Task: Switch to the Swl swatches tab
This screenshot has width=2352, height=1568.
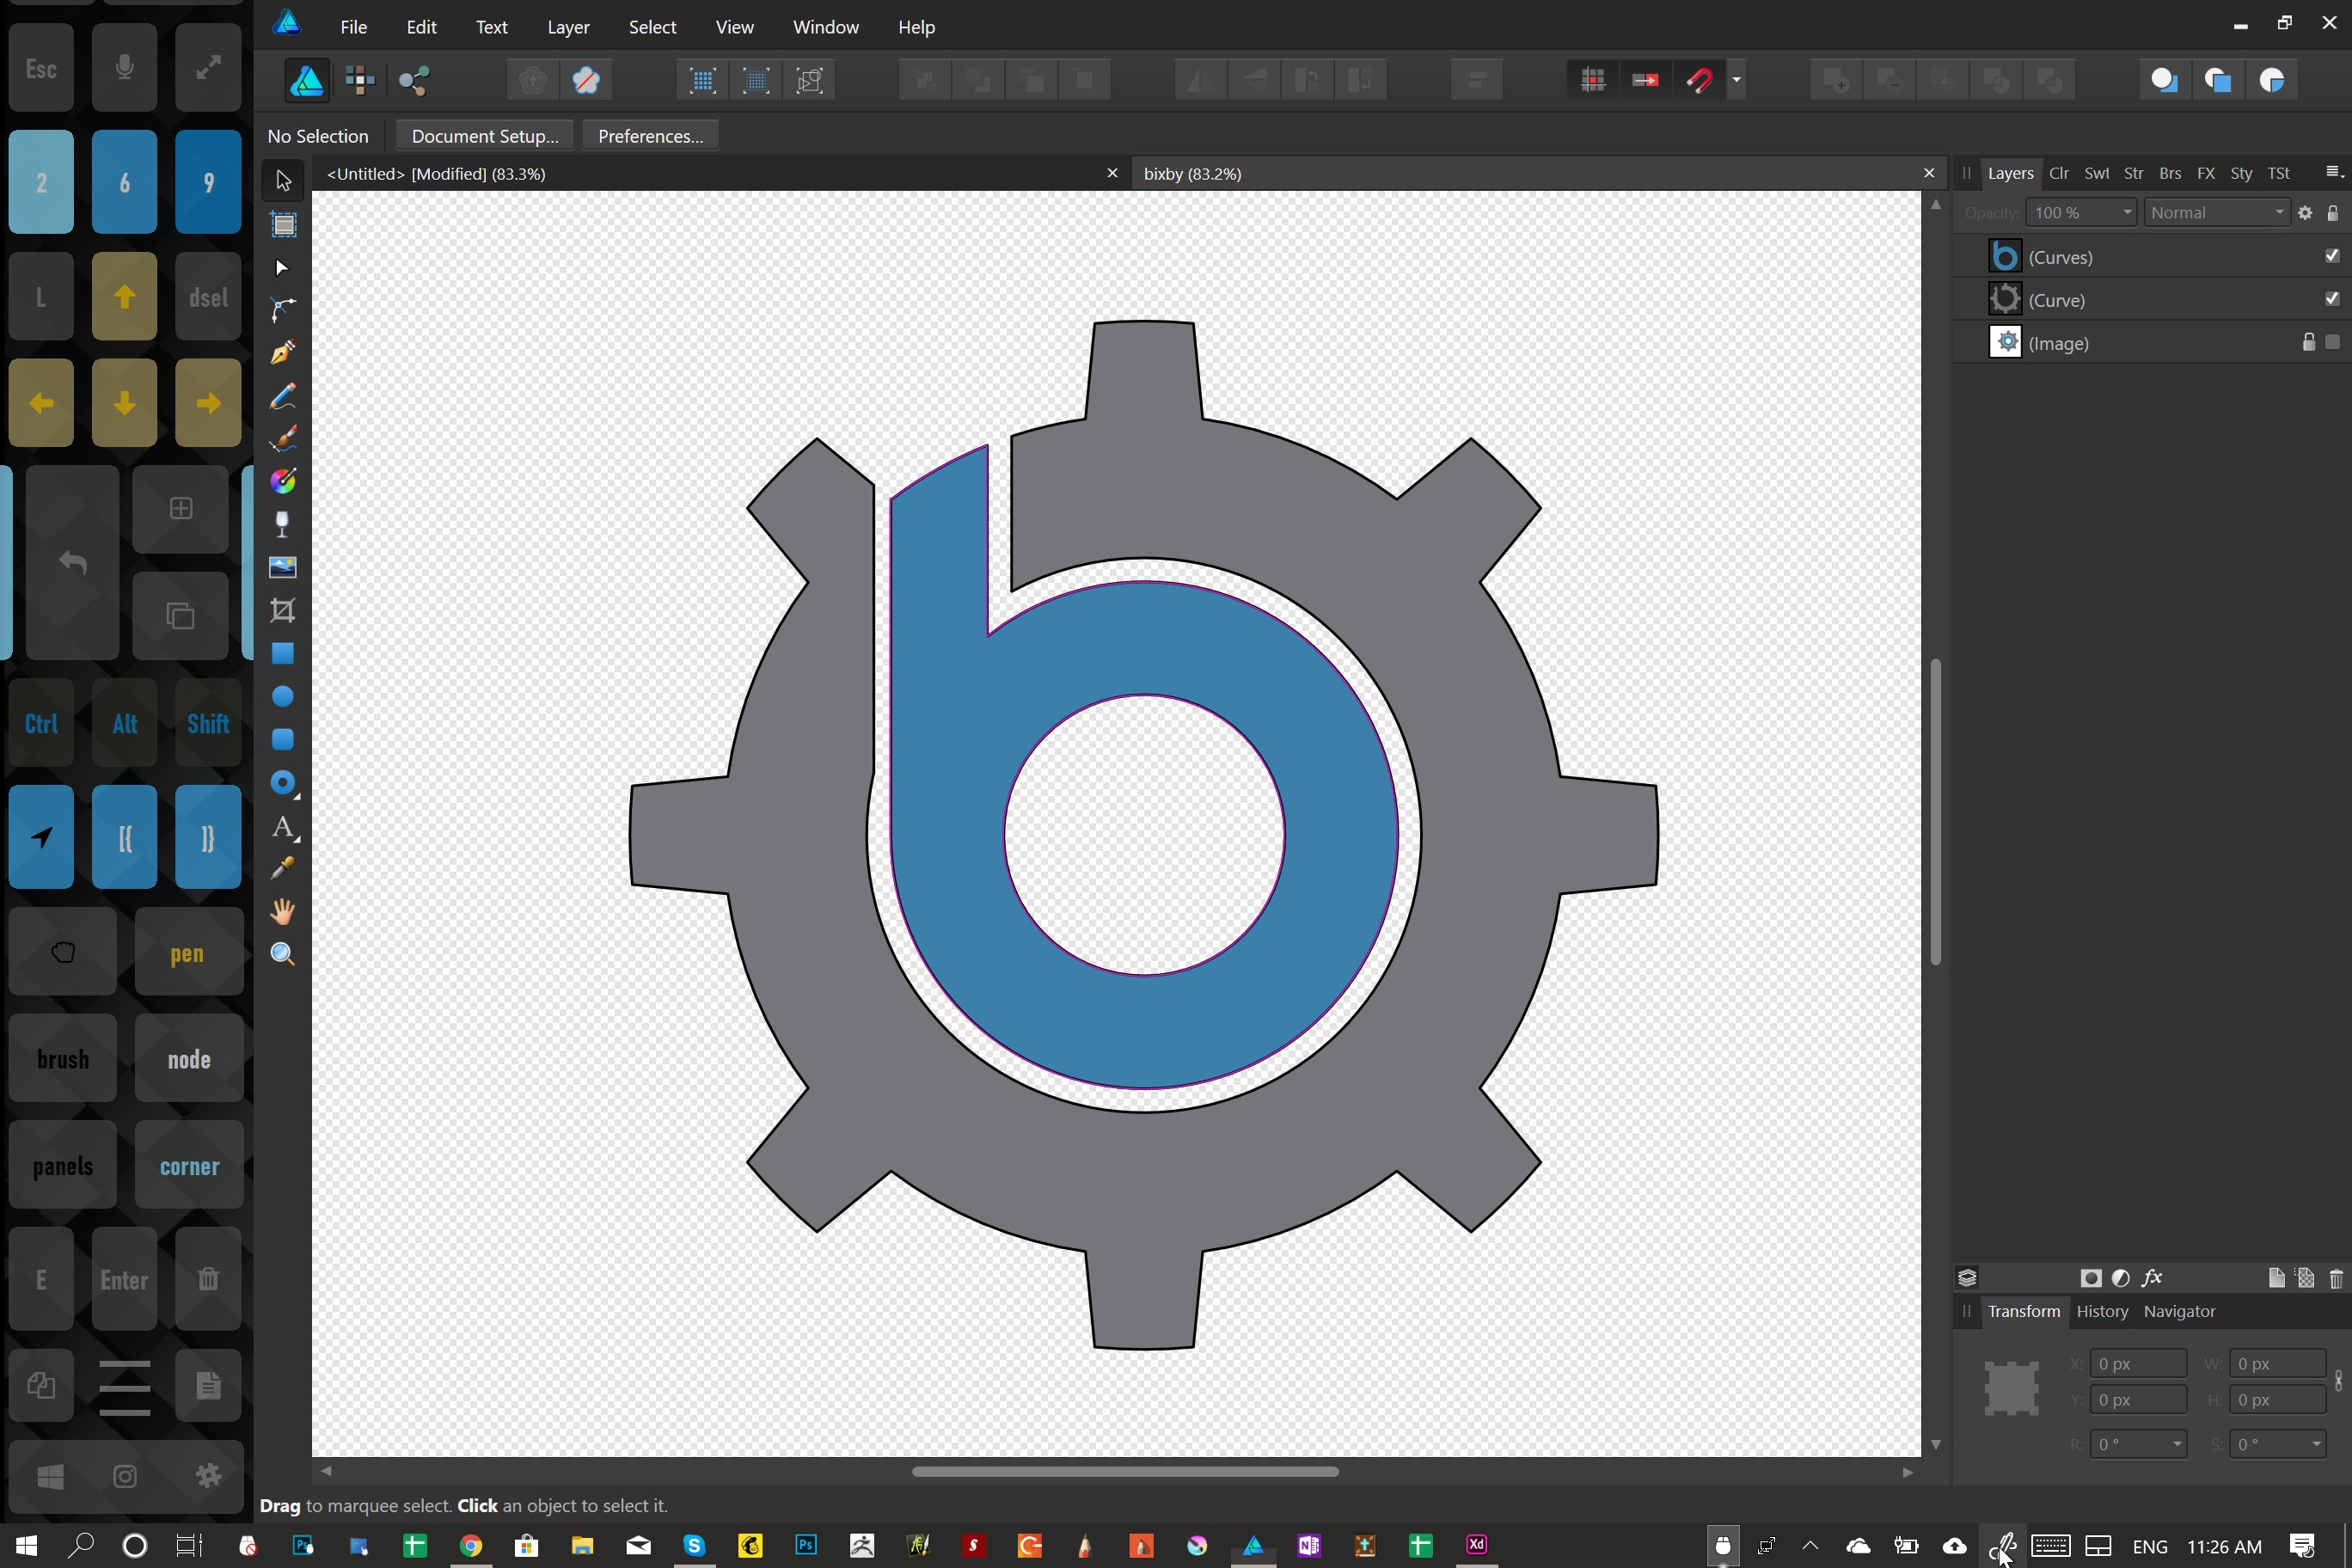Action: tap(2096, 173)
